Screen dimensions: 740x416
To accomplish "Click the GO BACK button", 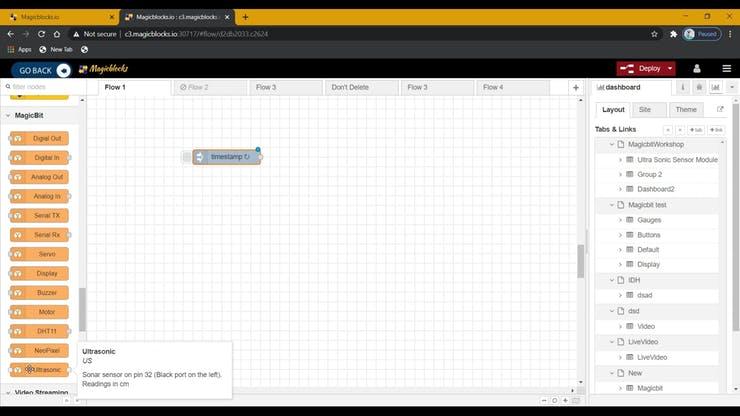I will (41, 70).
